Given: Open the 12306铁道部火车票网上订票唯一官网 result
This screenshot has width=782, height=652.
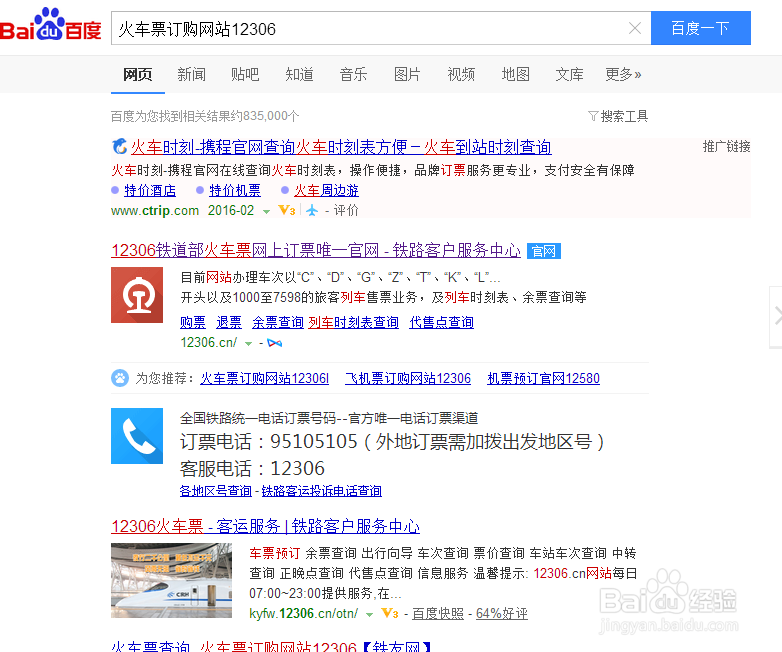Looking at the screenshot, I should point(316,250).
